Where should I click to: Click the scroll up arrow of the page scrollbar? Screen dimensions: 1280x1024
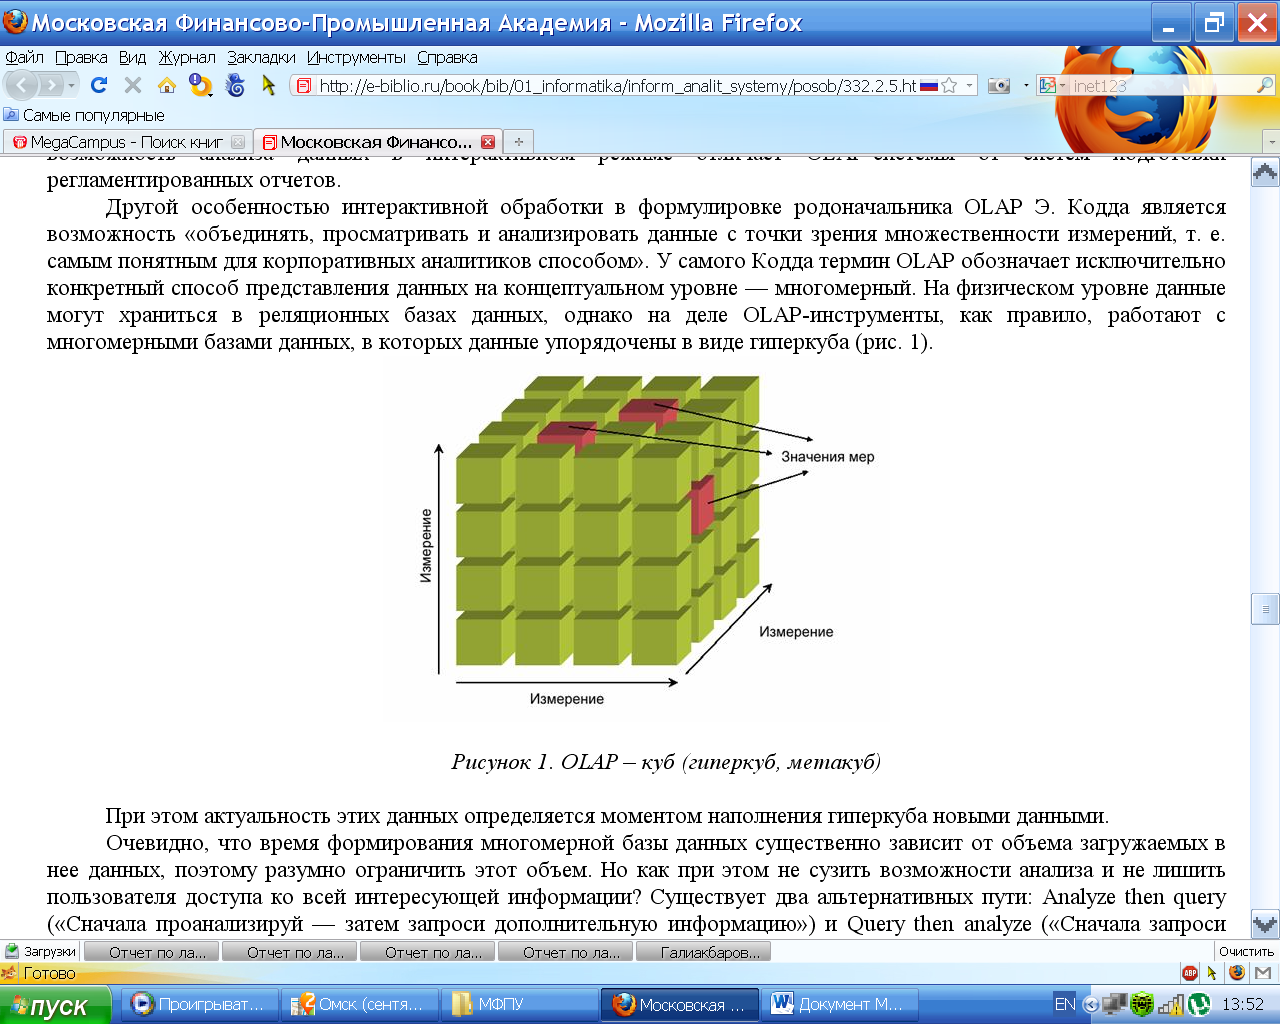click(x=1265, y=173)
